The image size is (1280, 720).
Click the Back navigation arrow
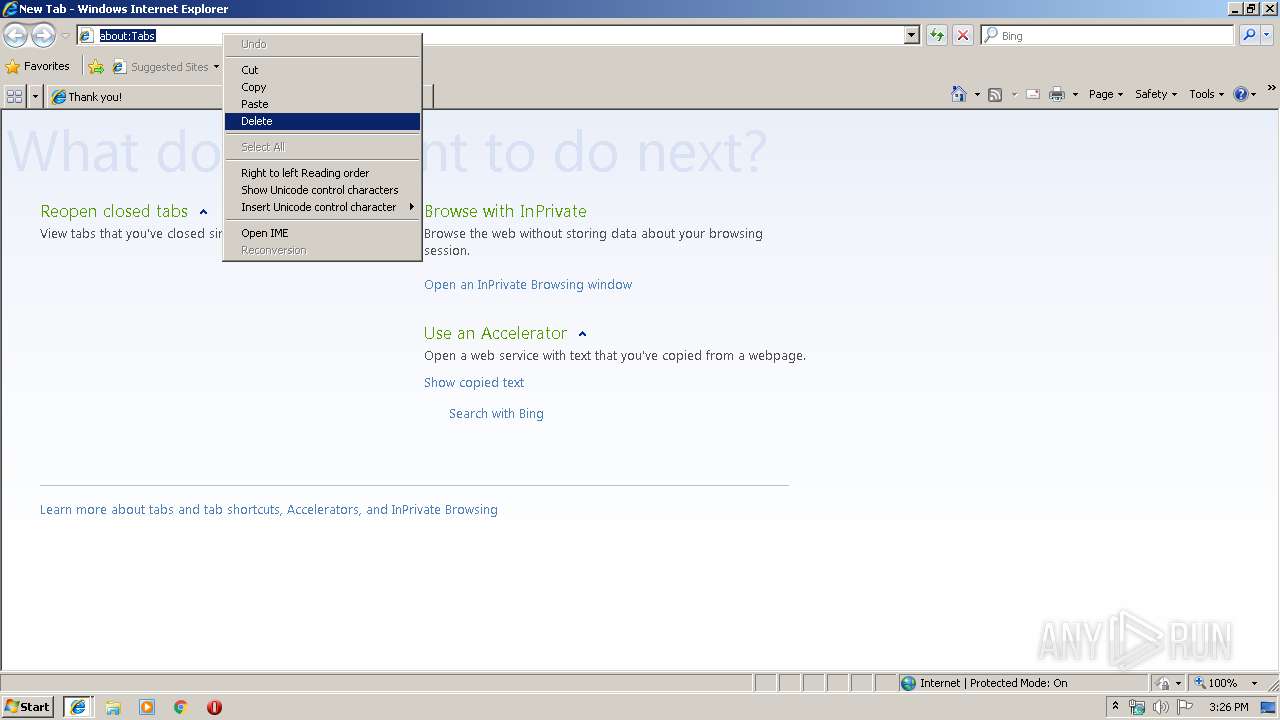[x=15, y=36]
